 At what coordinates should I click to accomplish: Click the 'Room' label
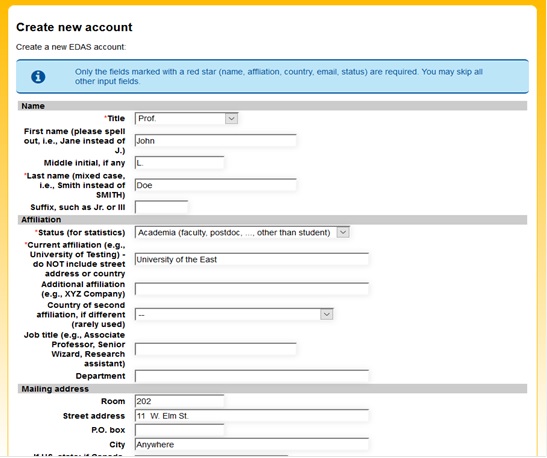point(113,401)
